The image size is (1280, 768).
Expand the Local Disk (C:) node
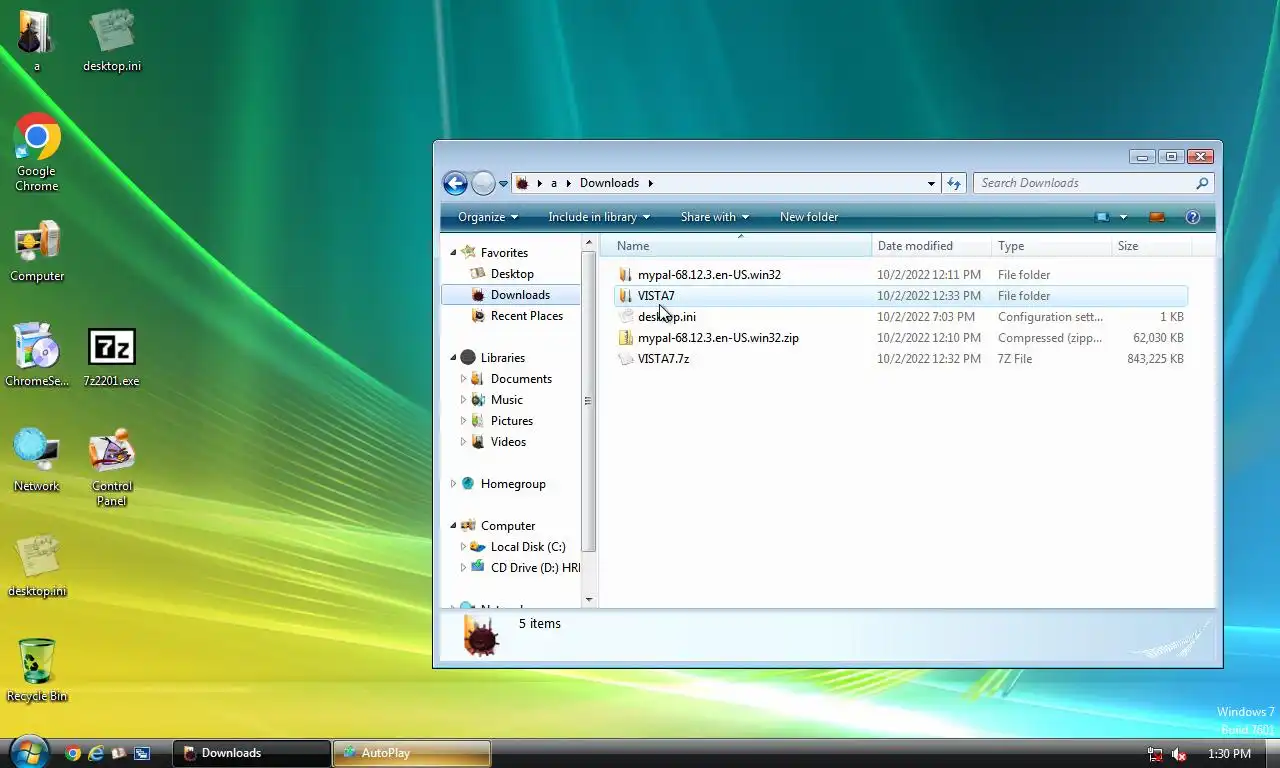click(463, 547)
